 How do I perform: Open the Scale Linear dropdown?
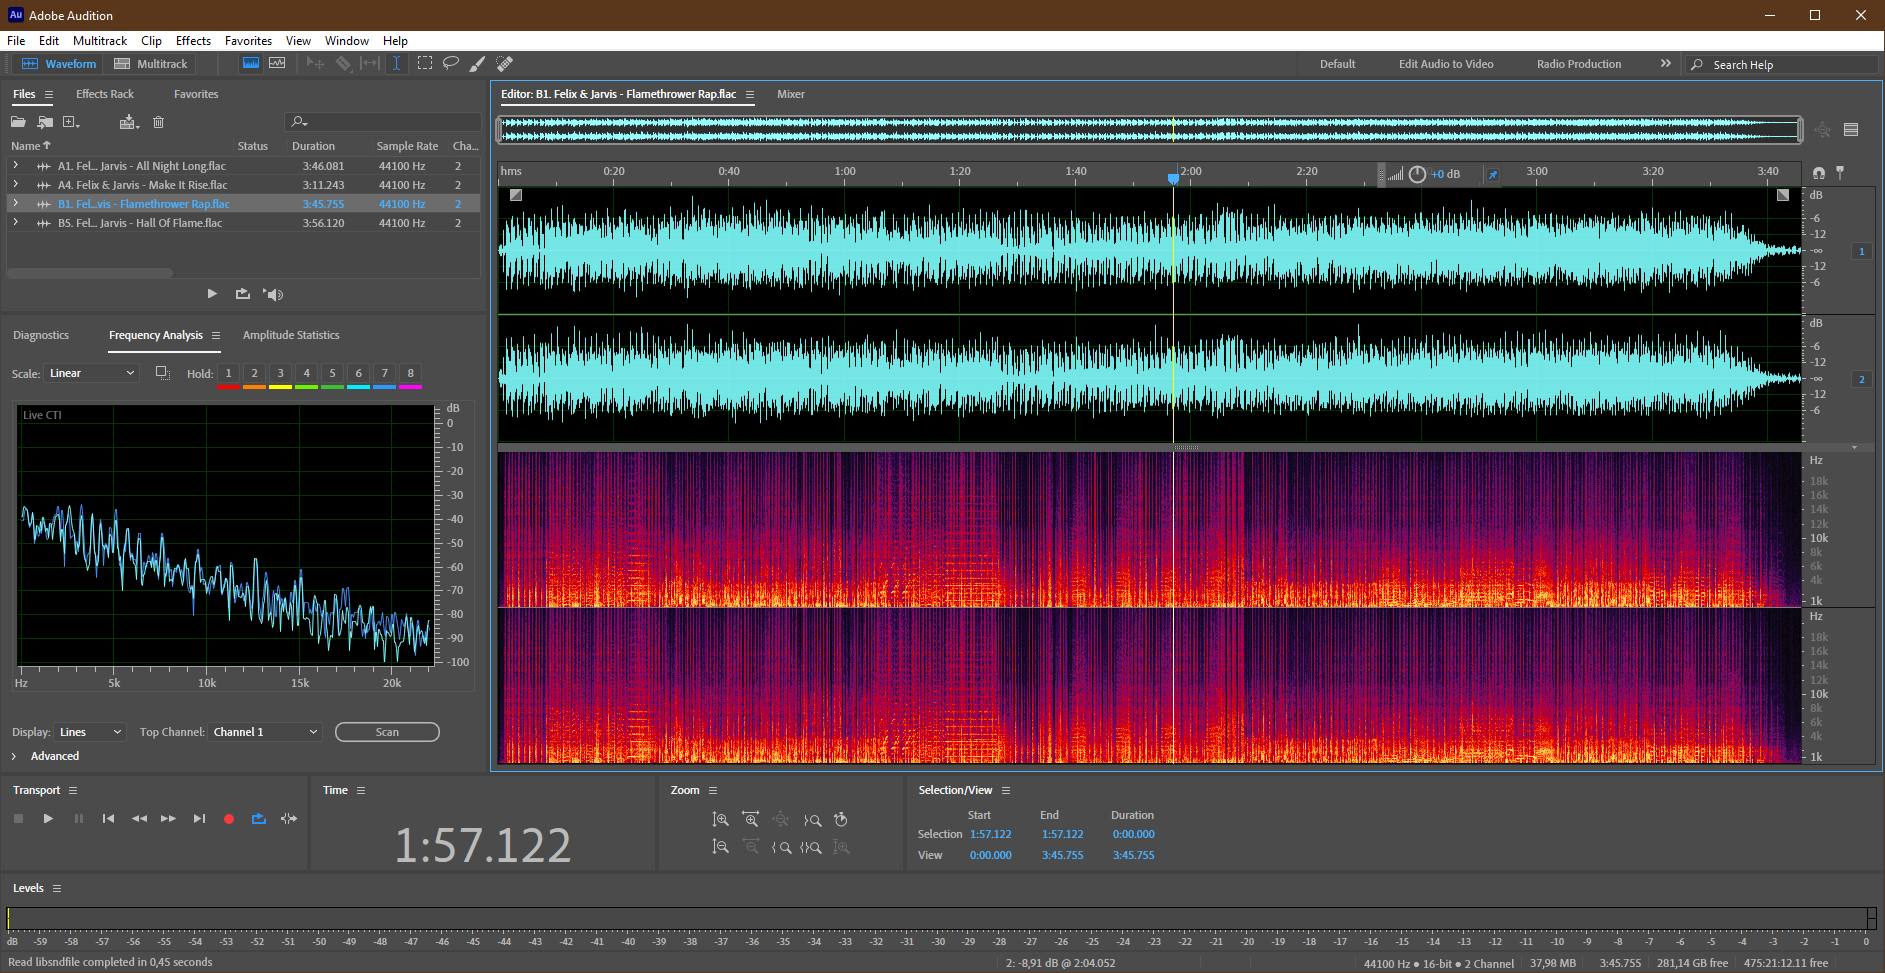point(91,373)
